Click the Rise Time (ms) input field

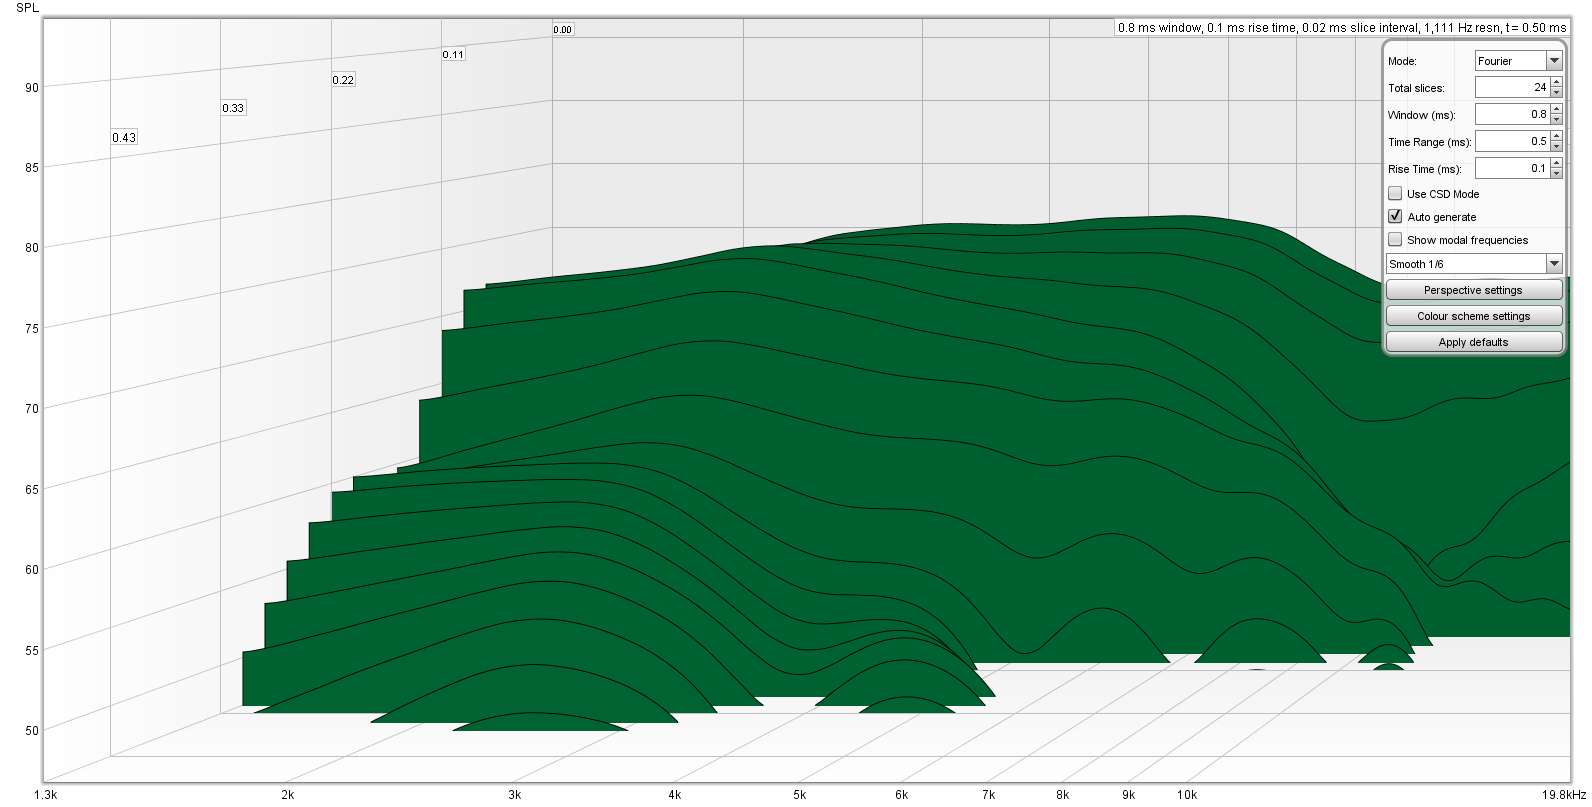coord(1512,169)
